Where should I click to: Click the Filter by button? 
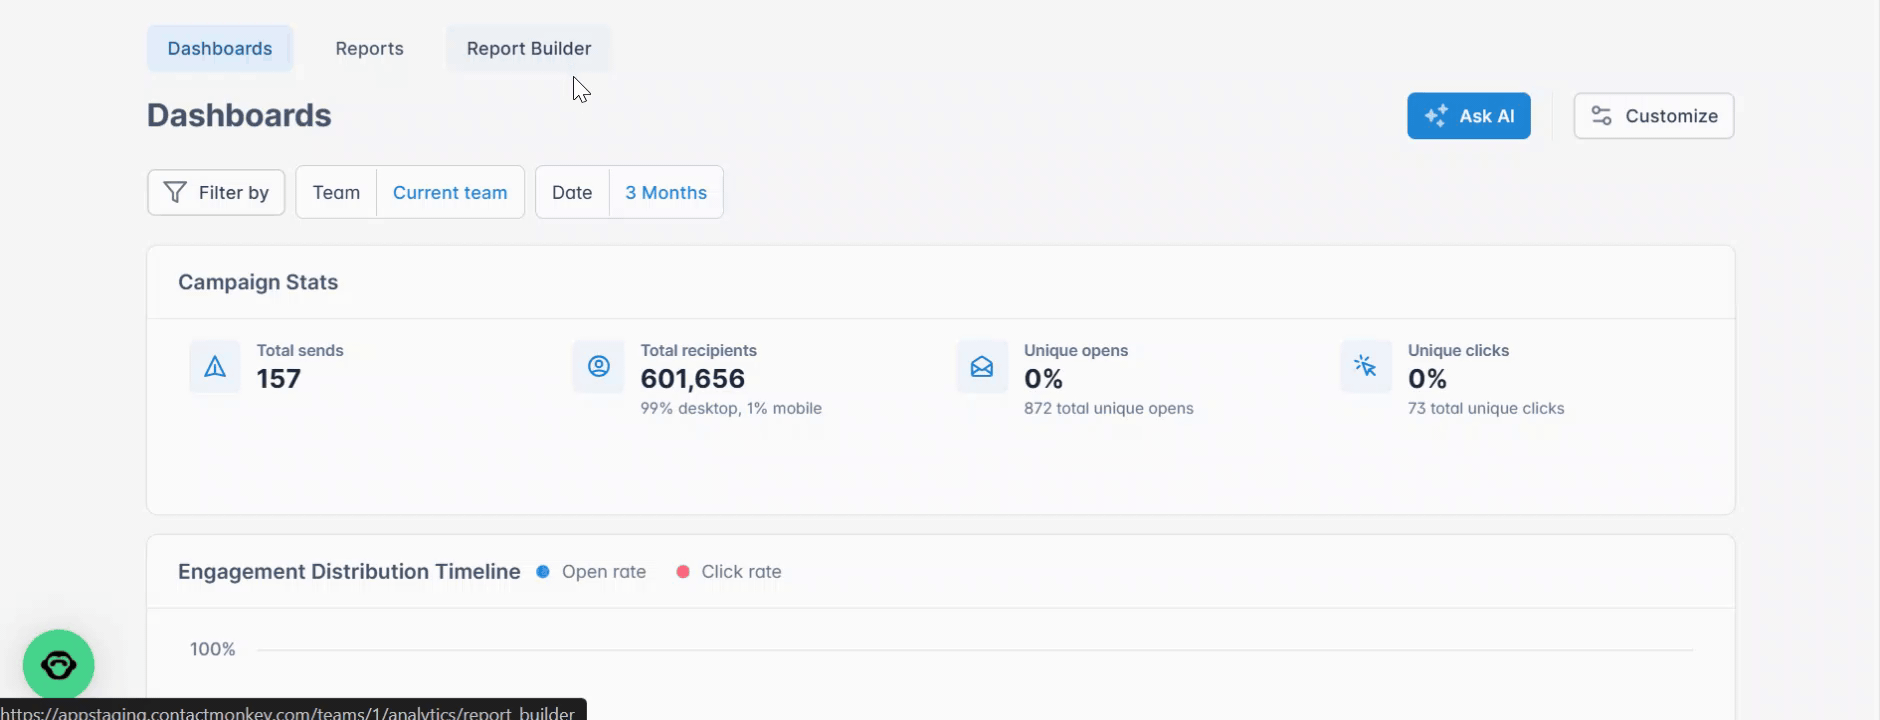tap(216, 192)
